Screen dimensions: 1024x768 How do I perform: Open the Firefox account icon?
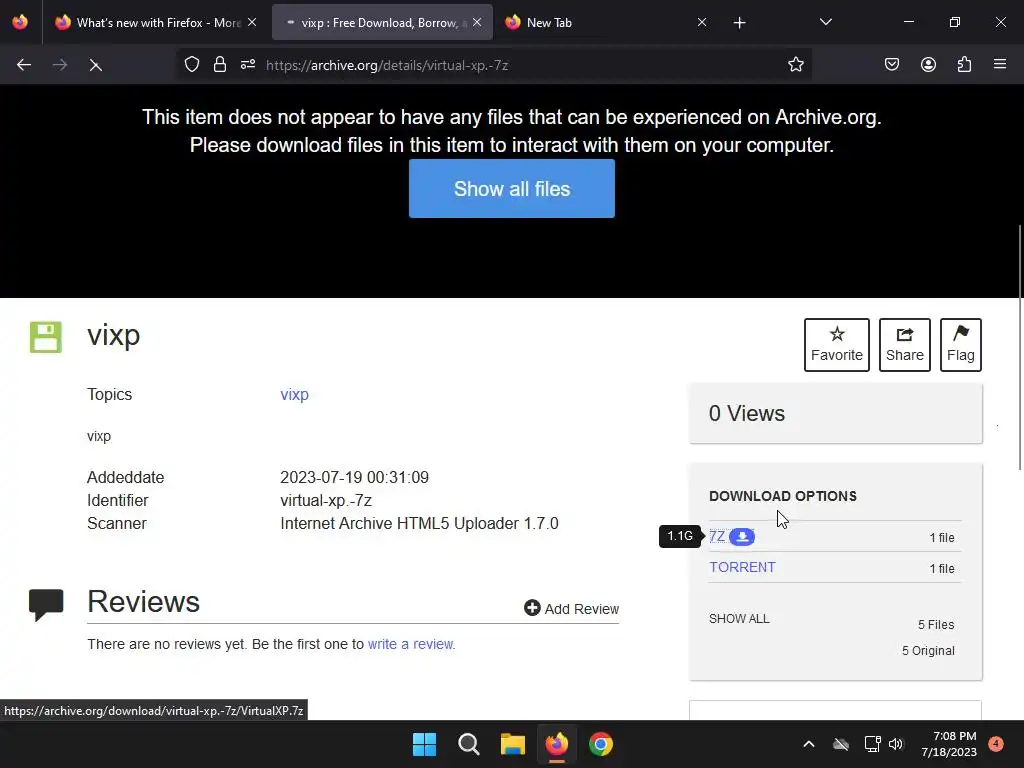928,65
